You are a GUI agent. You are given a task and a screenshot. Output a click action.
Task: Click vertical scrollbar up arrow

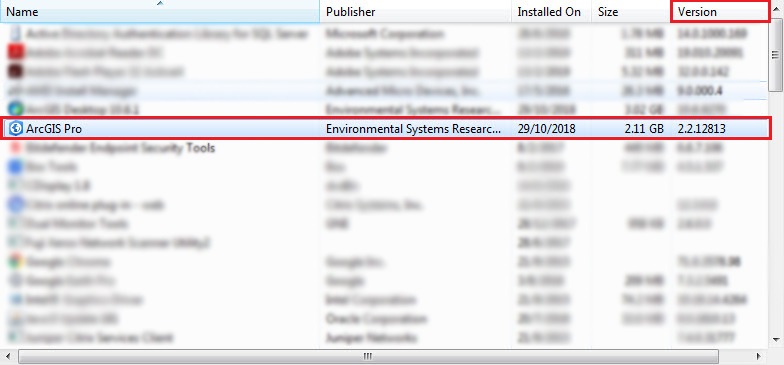click(x=776, y=8)
